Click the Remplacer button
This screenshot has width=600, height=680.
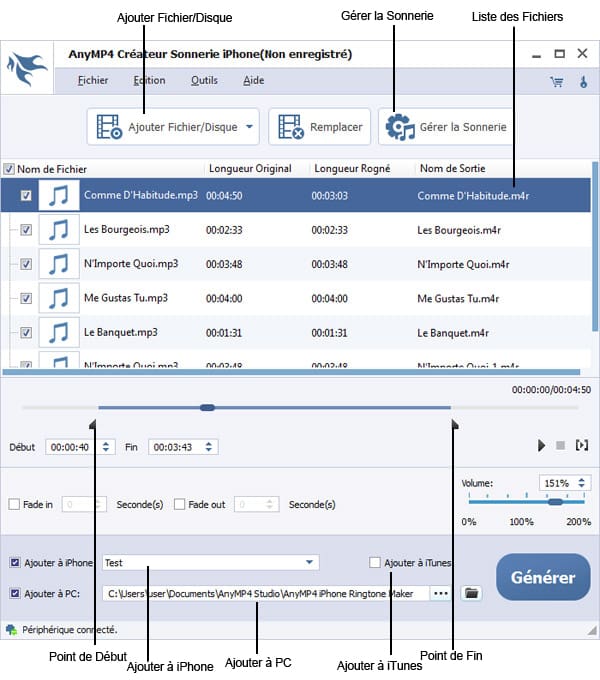point(320,127)
